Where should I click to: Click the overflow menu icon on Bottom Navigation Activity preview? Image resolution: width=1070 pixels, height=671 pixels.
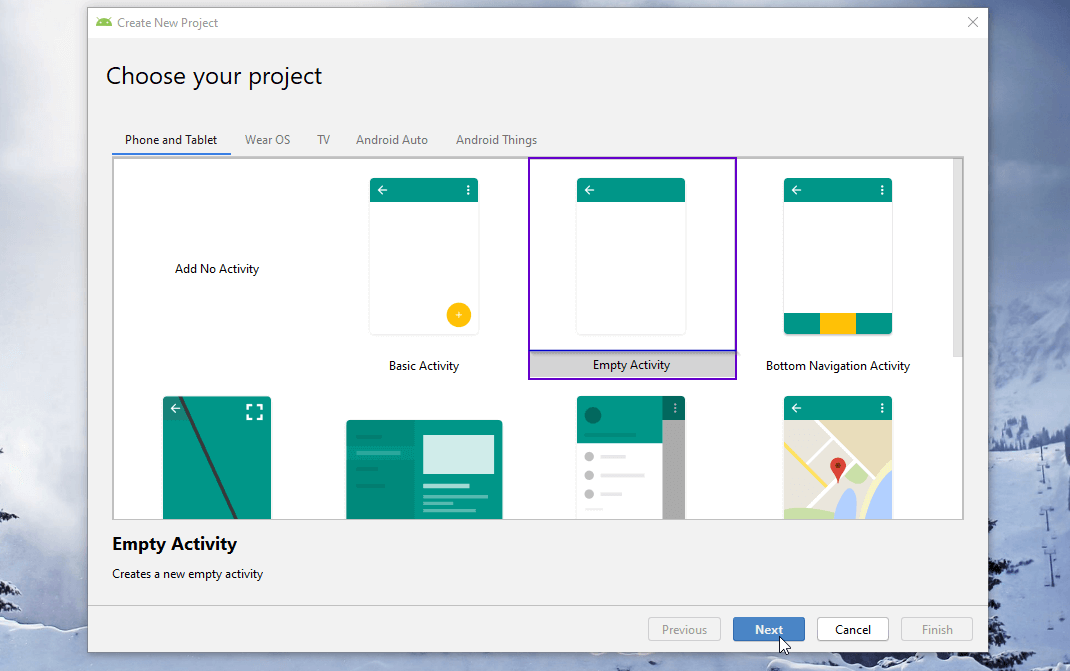(x=881, y=189)
